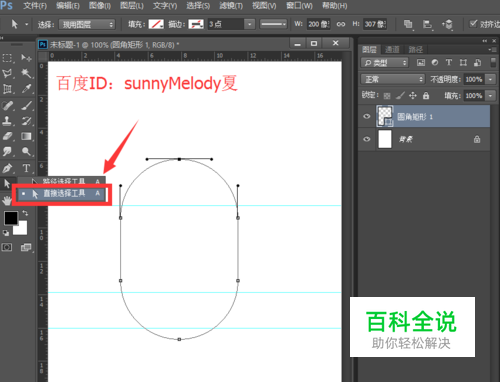Select the Brush tool
Screen dimensions: 500x382
[26, 106]
